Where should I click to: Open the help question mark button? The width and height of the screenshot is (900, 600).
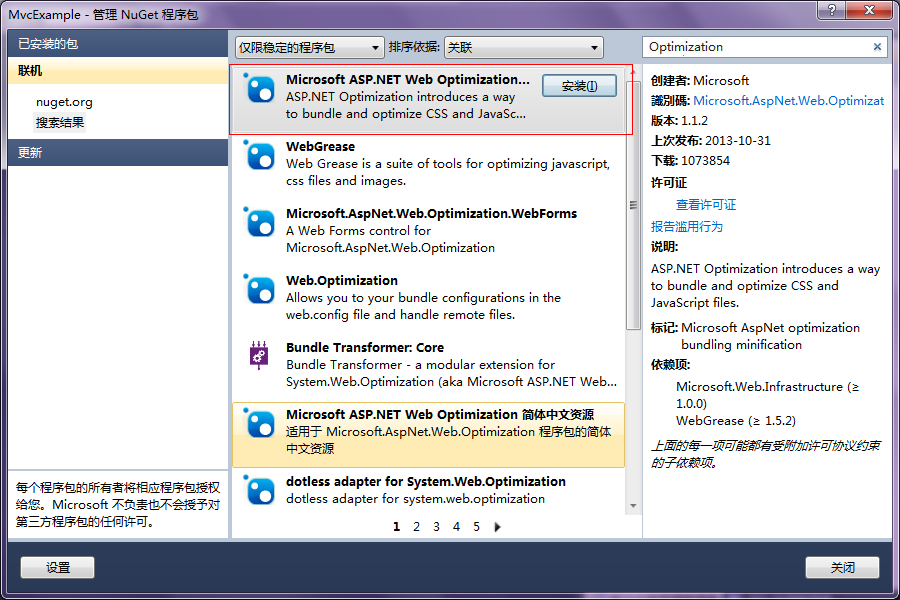tap(831, 9)
